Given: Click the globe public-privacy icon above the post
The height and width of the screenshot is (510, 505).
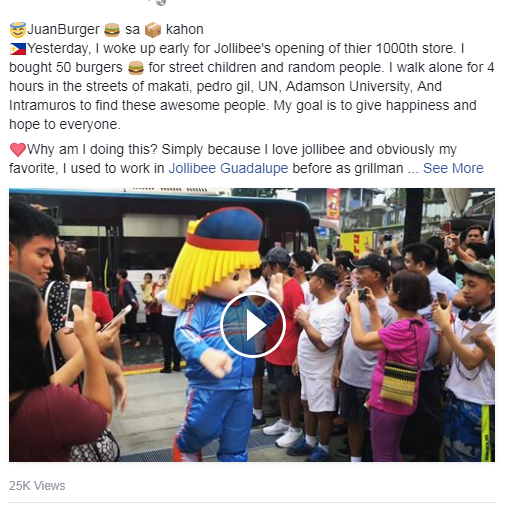Looking at the screenshot, I should point(161,2).
